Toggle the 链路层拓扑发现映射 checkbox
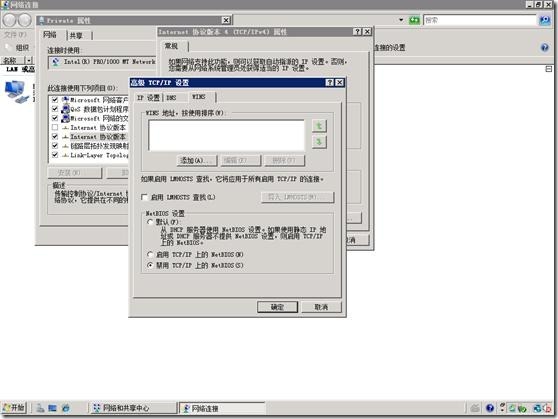 point(55,146)
